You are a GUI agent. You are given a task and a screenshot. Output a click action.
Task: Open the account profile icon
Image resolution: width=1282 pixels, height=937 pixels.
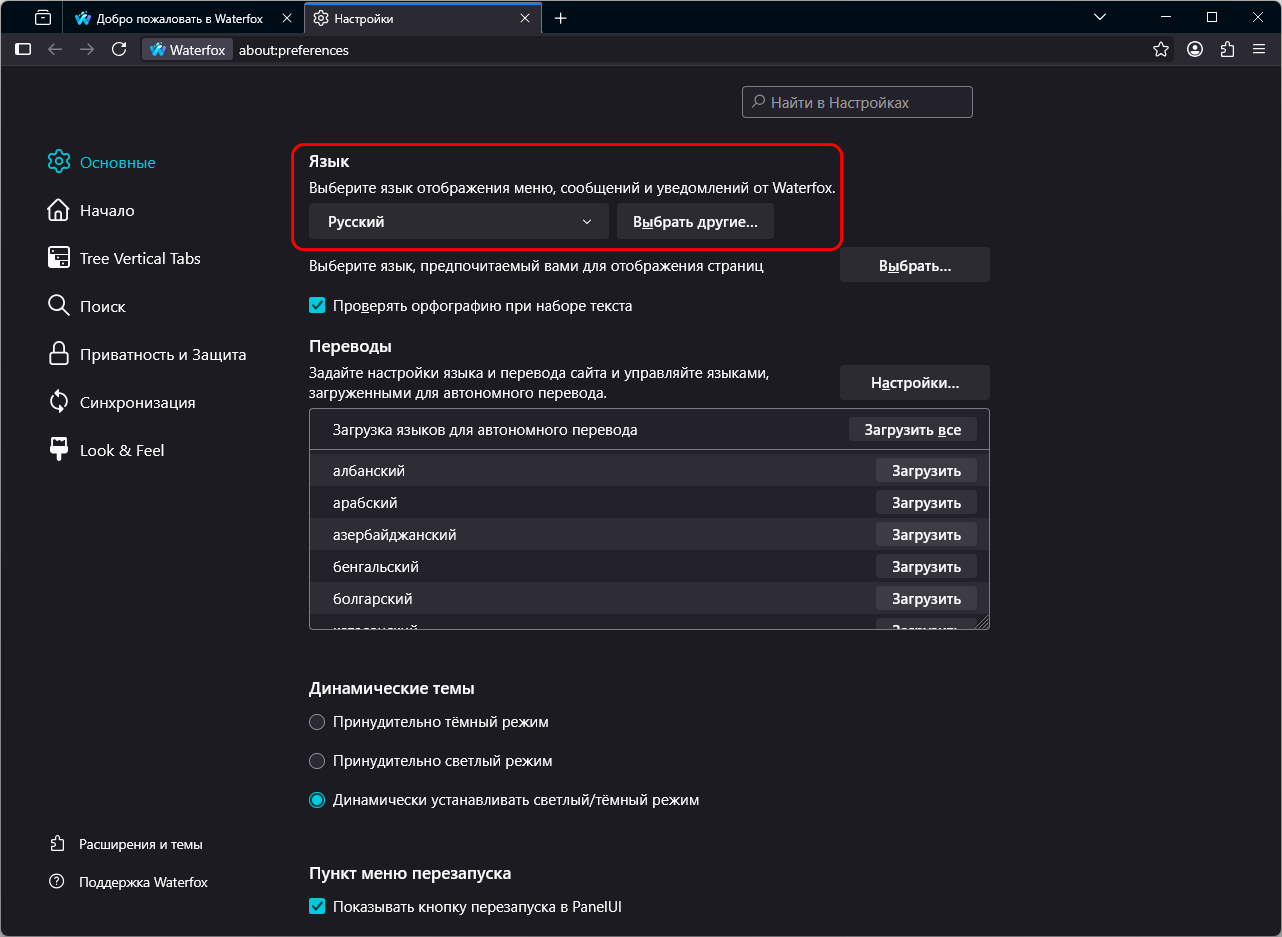pos(1194,49)
